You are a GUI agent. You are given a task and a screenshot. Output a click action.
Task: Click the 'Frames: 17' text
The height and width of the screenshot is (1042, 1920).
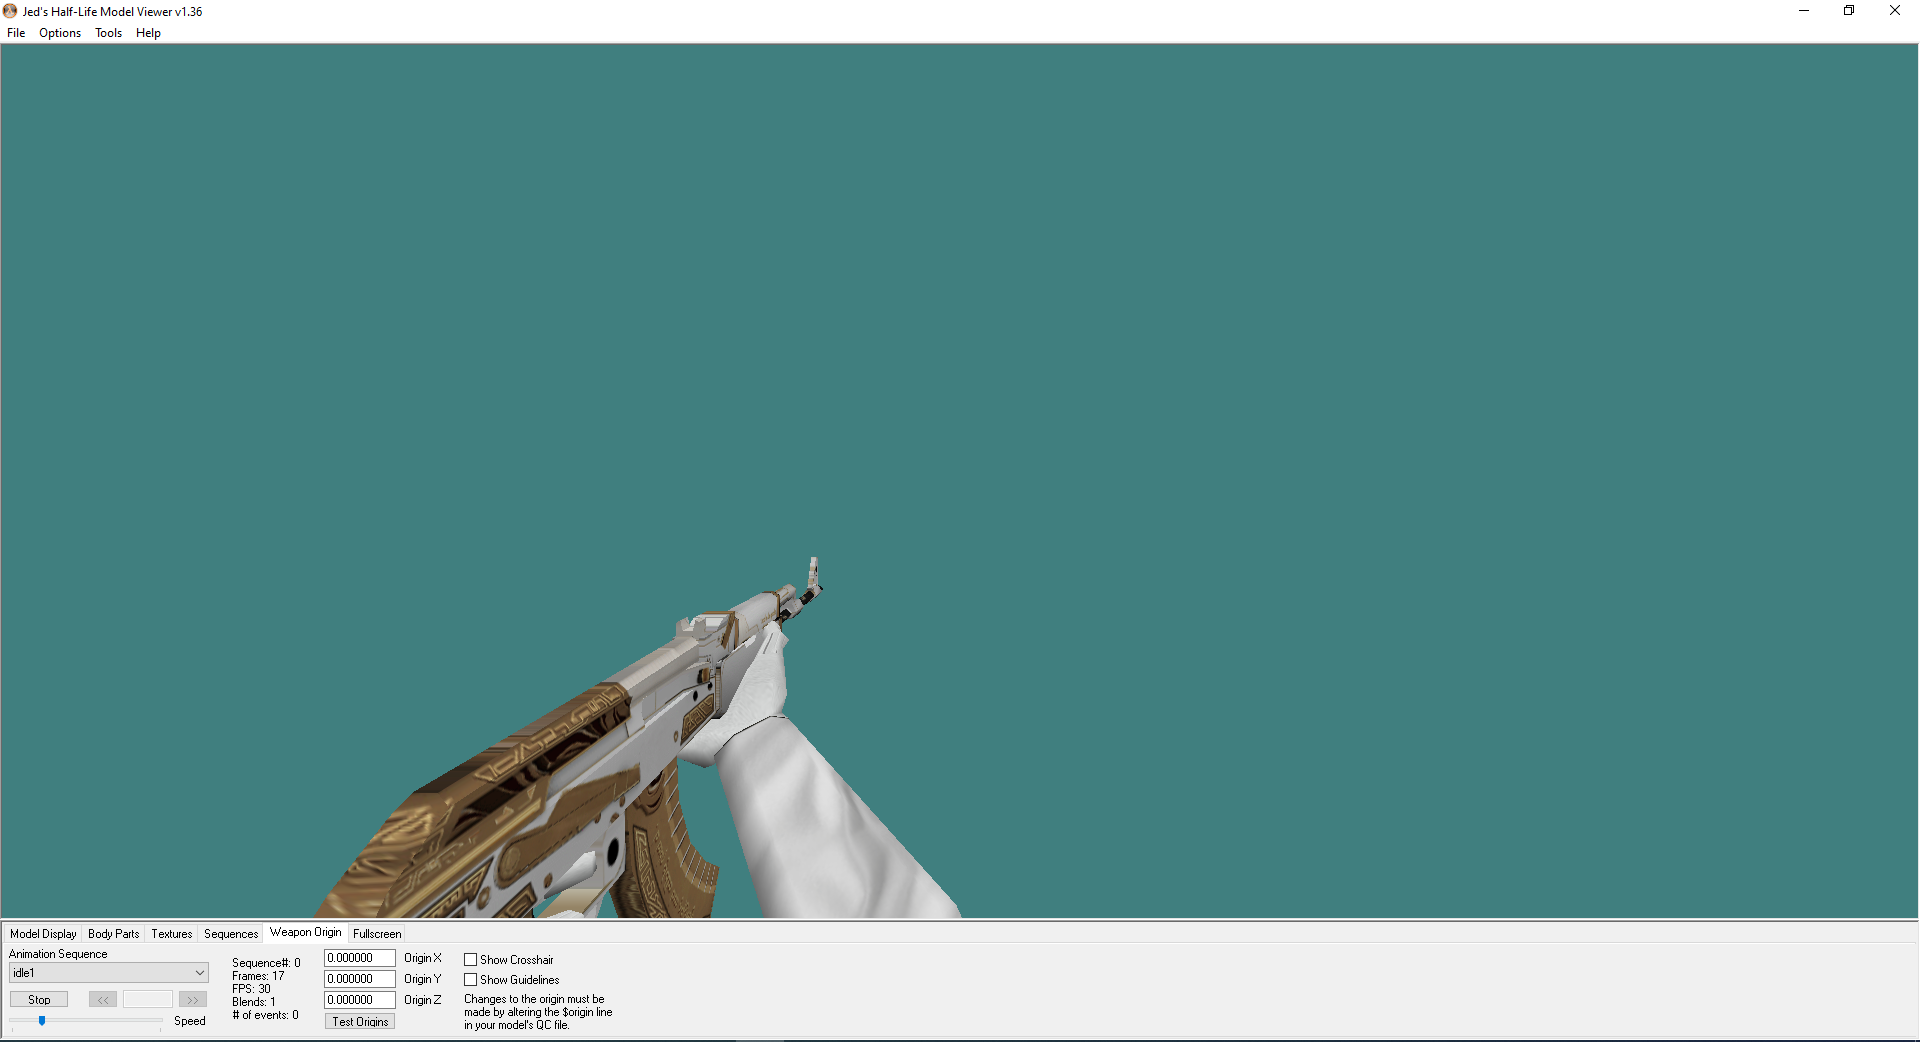coord(258,976)
